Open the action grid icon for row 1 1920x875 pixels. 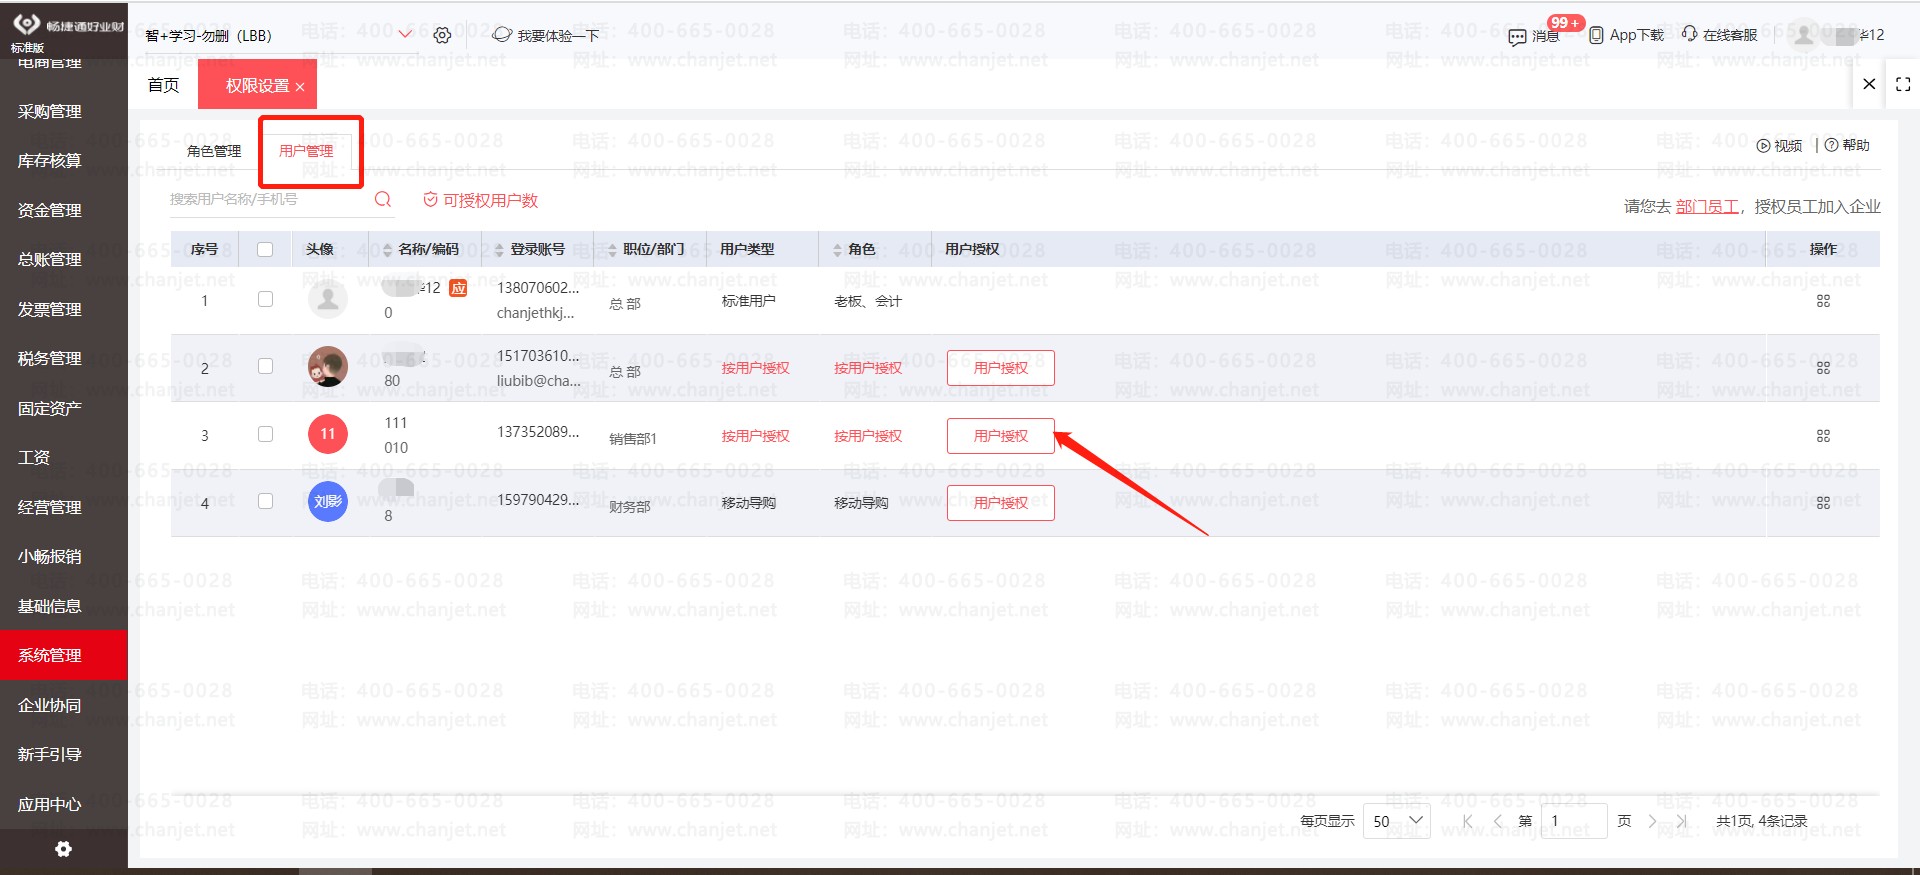coord(1823,301)
